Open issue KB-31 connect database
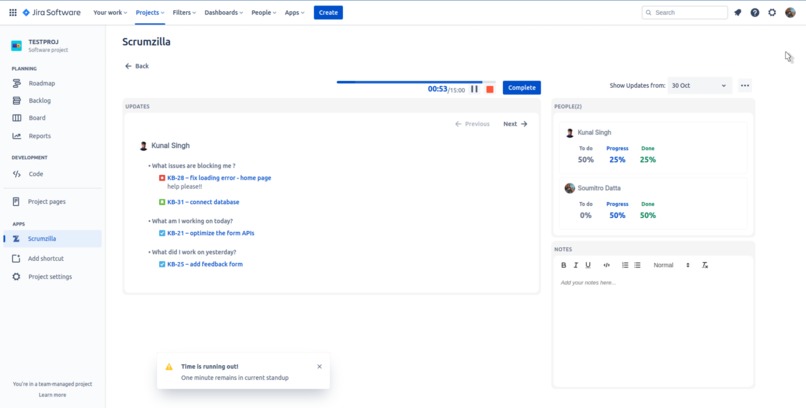 coord(203,202)
